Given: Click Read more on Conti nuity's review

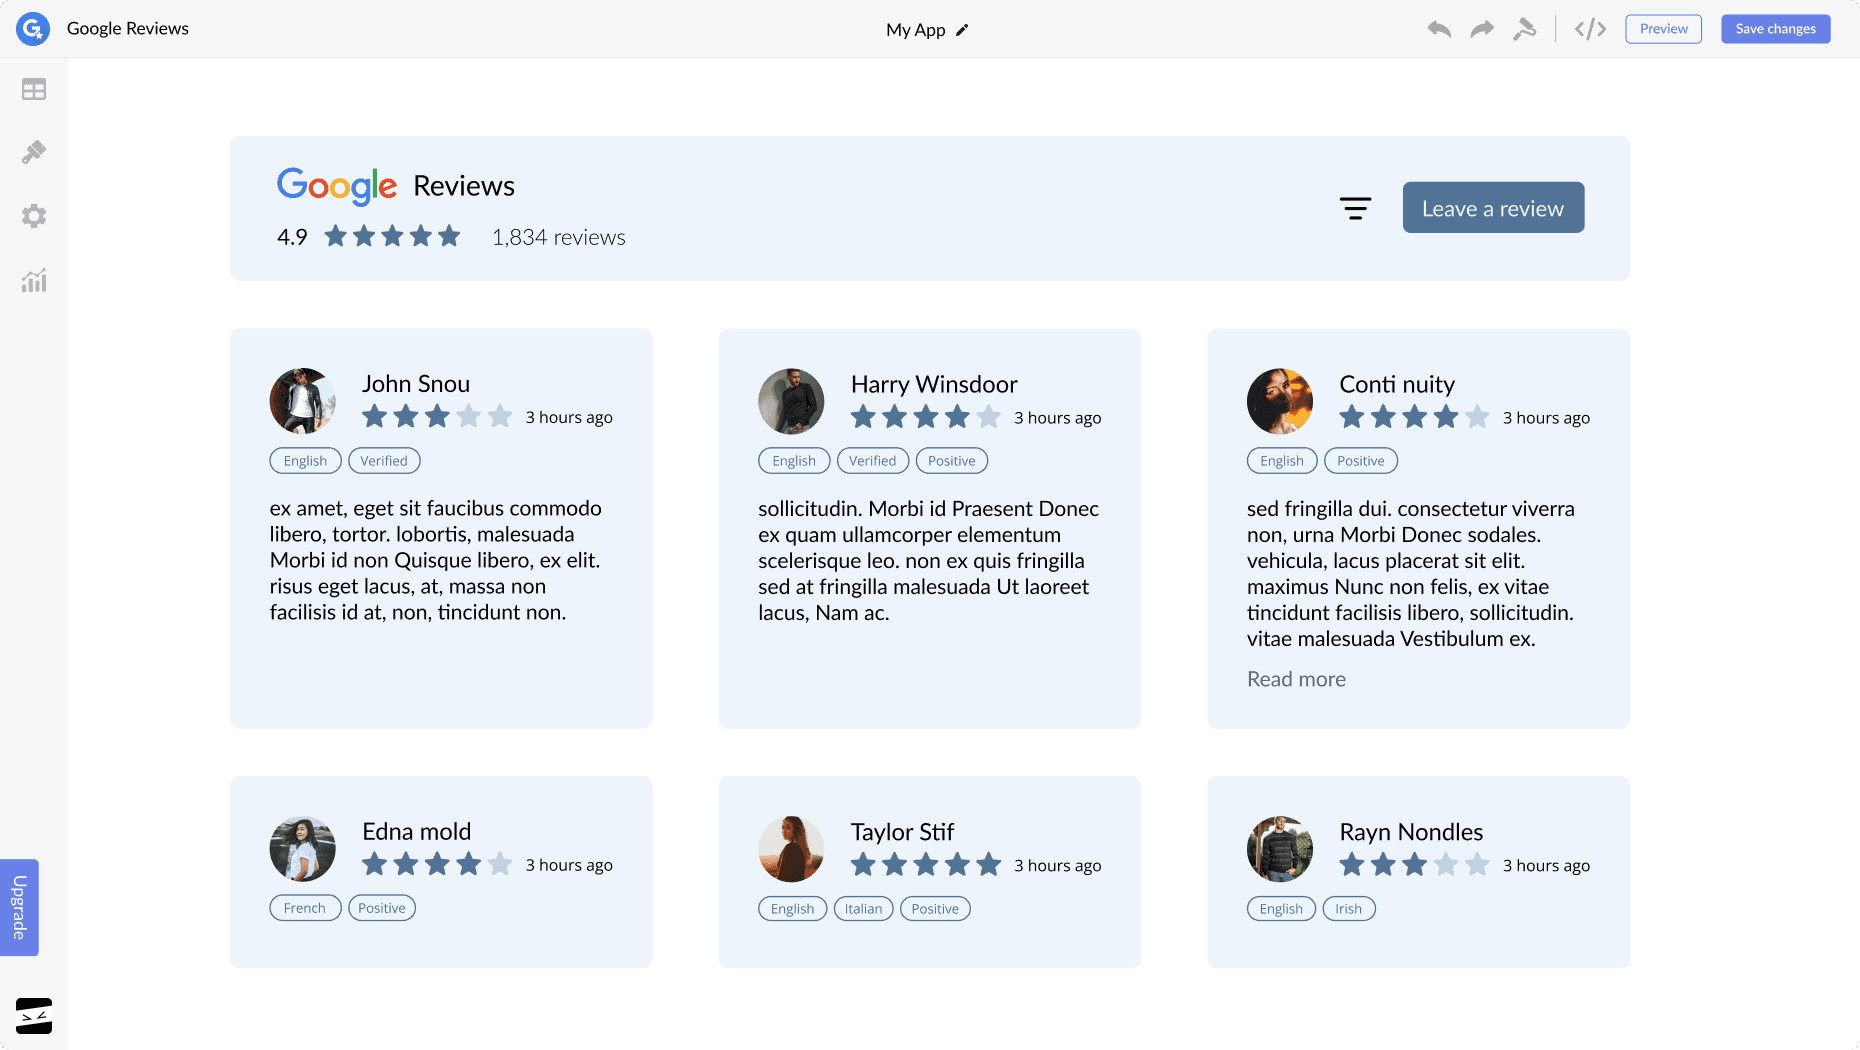Looking at the screenshot, I should coord(1296,679).
